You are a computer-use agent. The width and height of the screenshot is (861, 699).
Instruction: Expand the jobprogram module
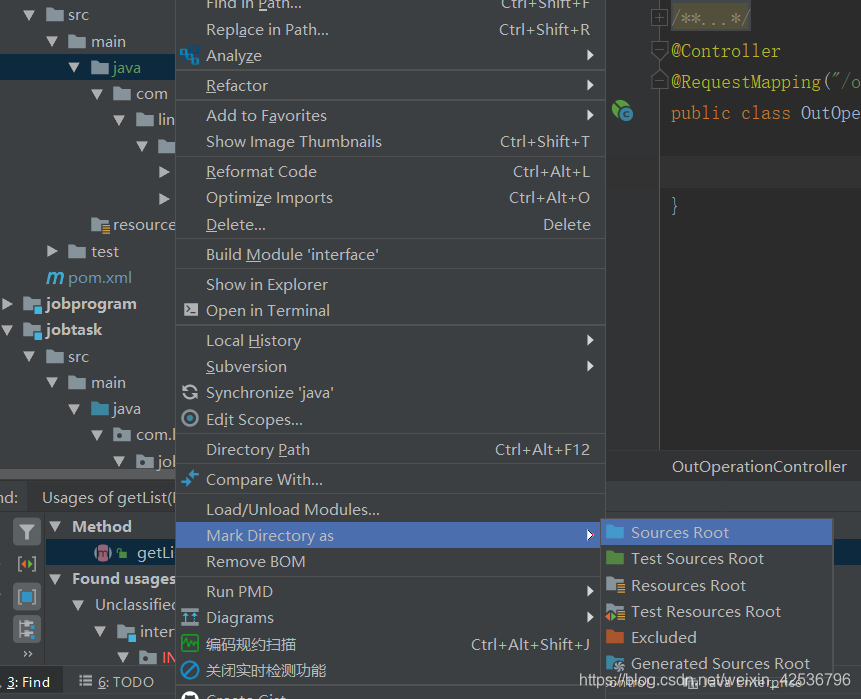(7, 303)
